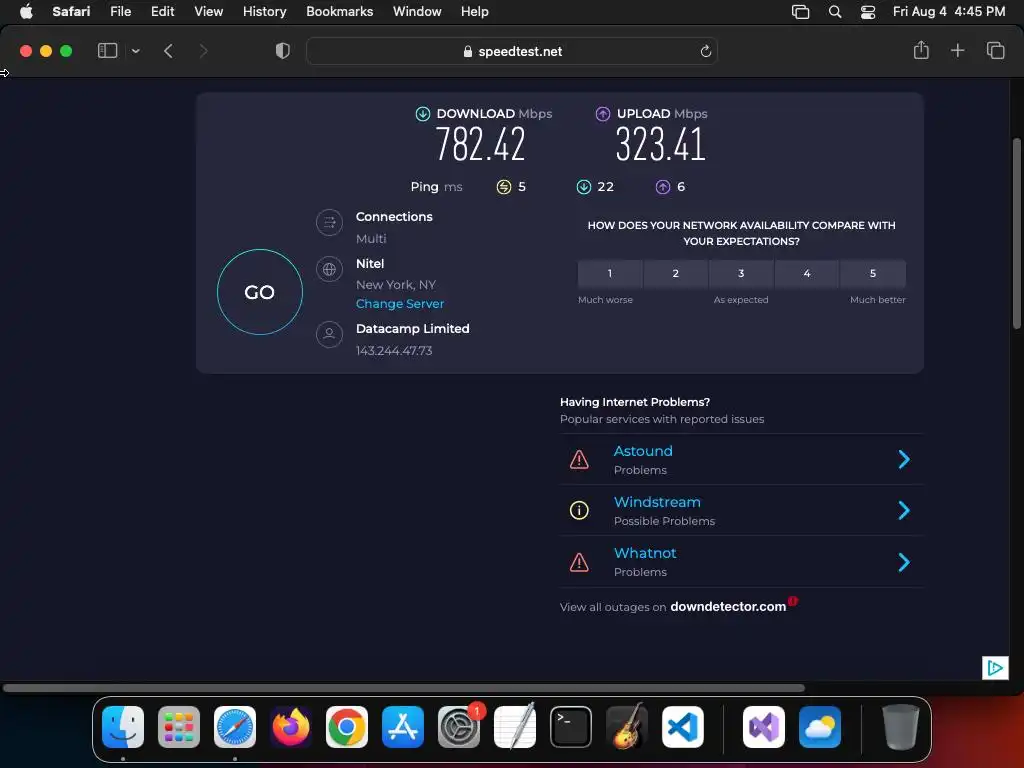Click the globe server icon beside Nitel
Screen dimensions: 1024x768
tap(329, 269)
